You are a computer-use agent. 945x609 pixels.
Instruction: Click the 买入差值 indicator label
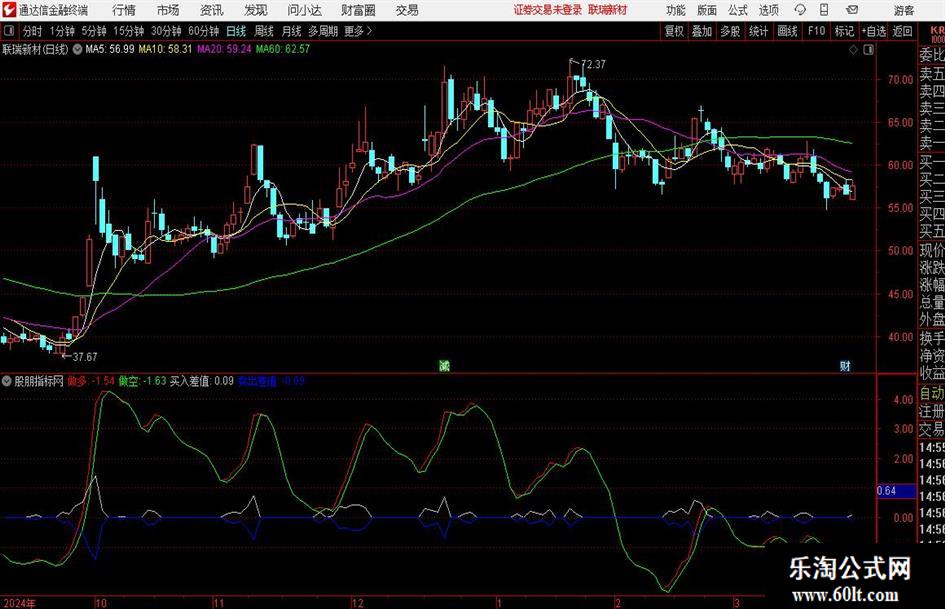click(x=202, y=381)
